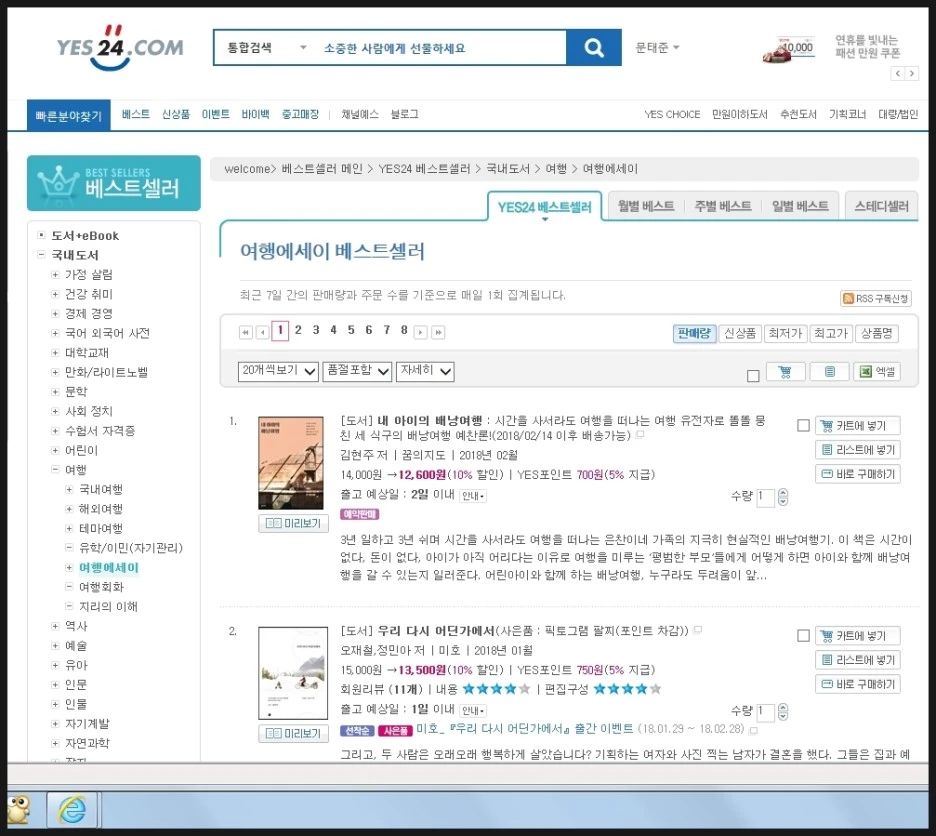Switch to 월별 베스트 tab

point(646,206)
